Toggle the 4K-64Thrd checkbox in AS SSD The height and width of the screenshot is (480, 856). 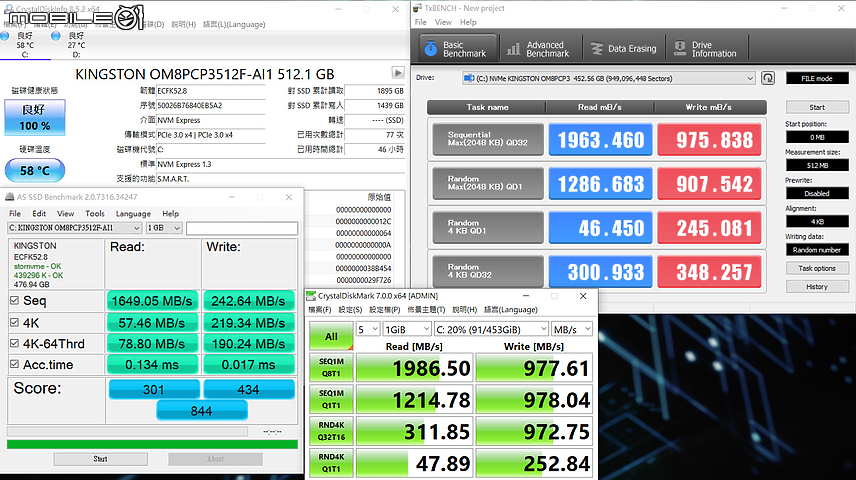pyautogui.click(x=15, y=343)
